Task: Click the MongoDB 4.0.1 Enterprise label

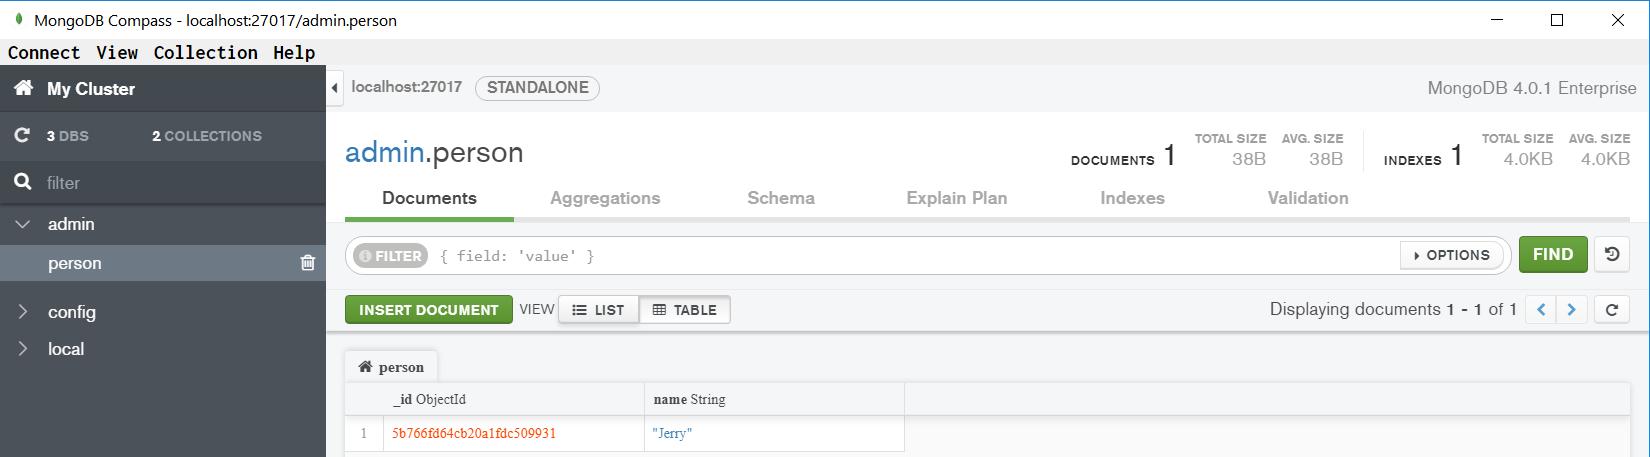Action: point(1532,88)
